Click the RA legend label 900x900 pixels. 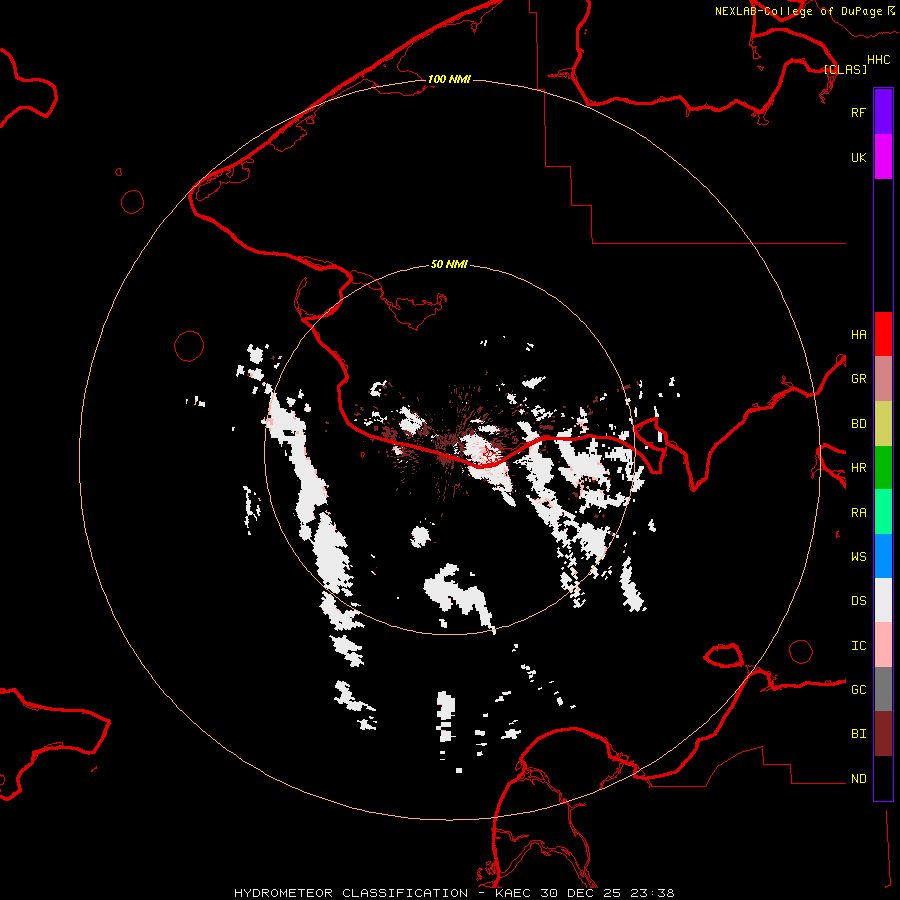tap(858, 512)
